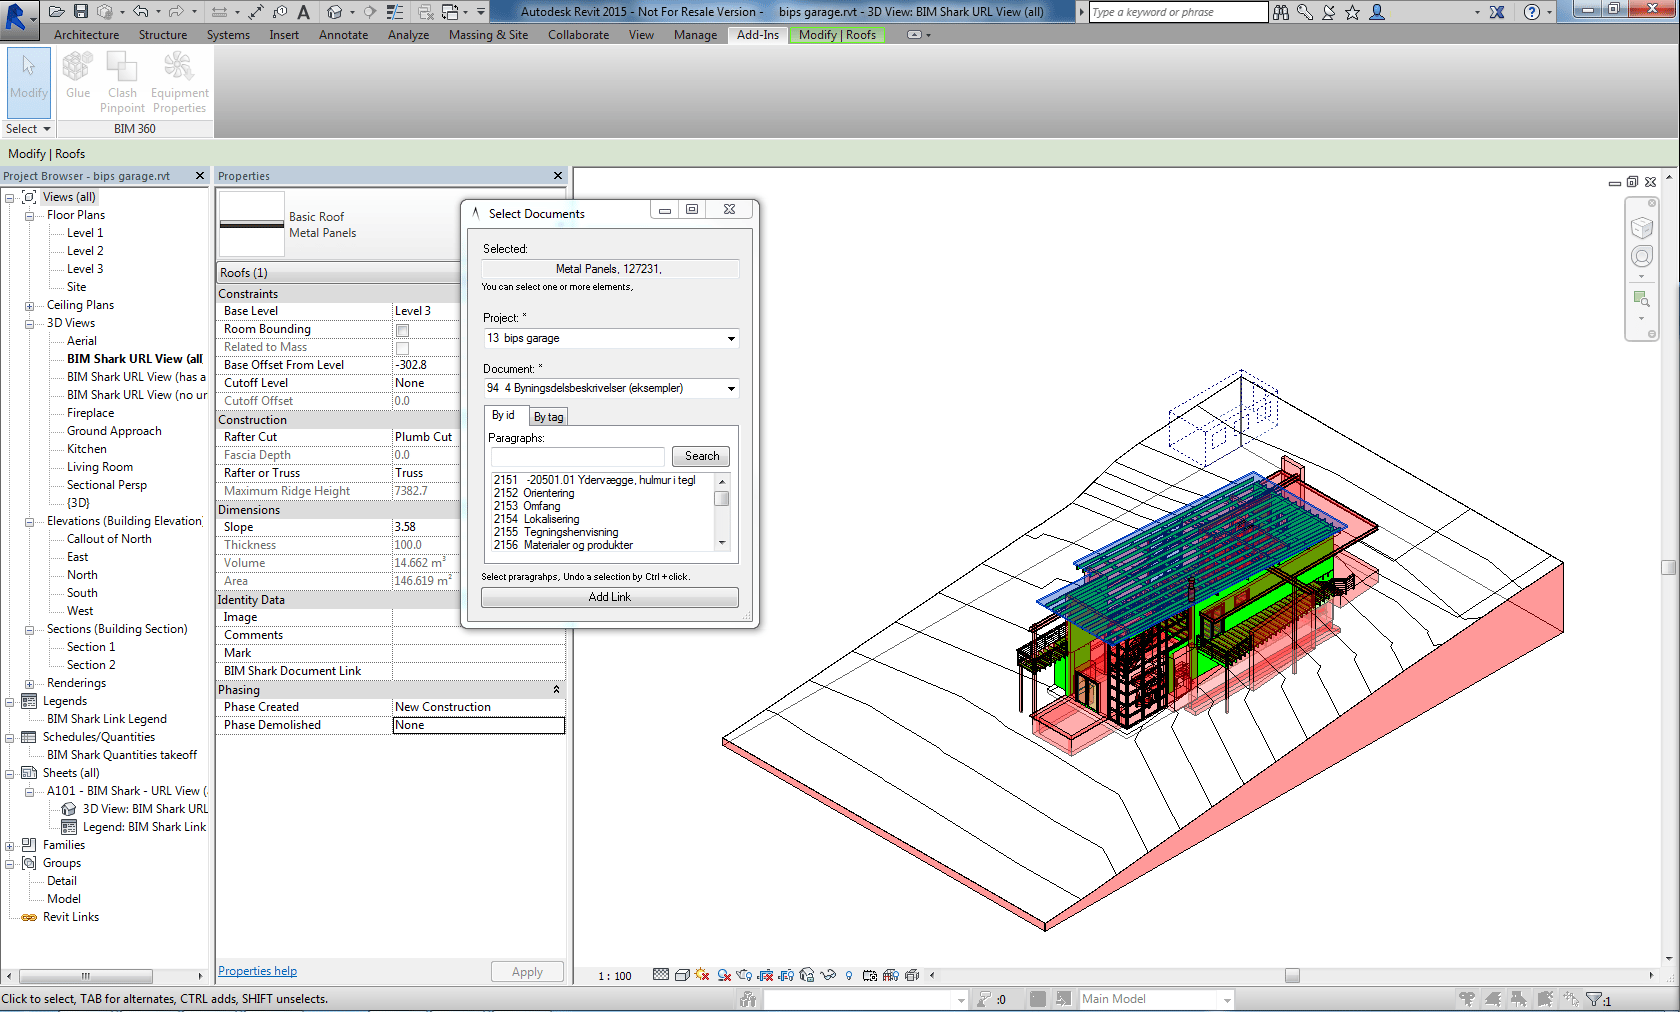Screen dimensions: 1680x1012
Task: Open the Select panel dropdown
Action: tap(28, 129)
